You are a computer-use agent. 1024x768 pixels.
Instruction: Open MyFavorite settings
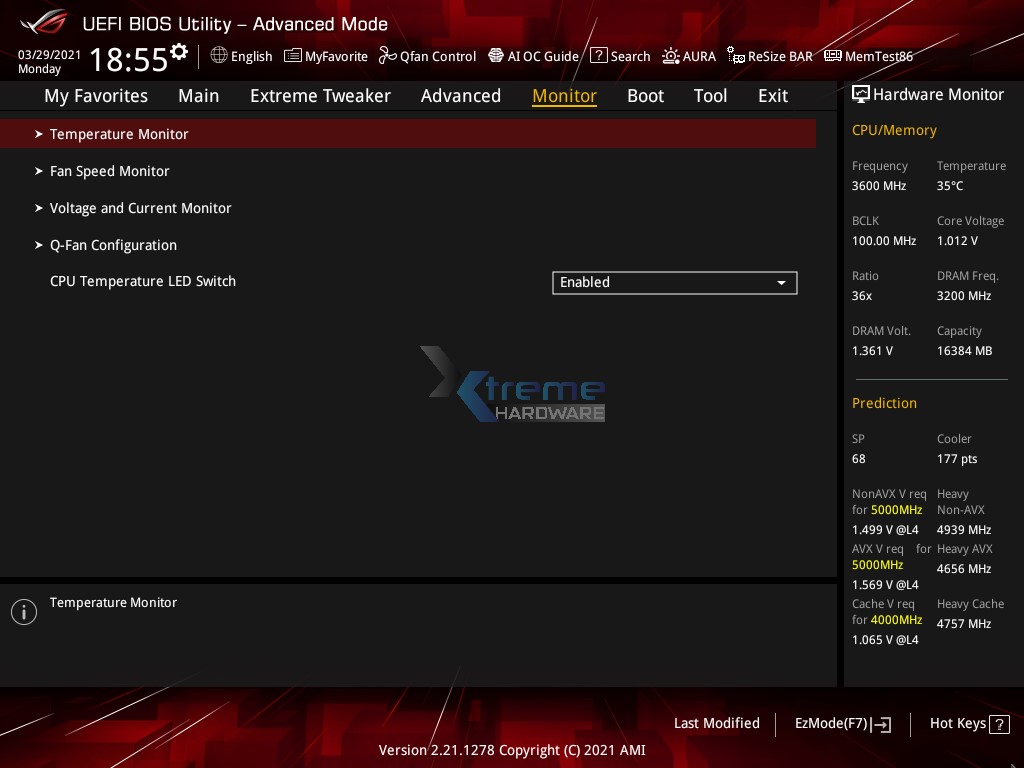(x=325, y=56)
